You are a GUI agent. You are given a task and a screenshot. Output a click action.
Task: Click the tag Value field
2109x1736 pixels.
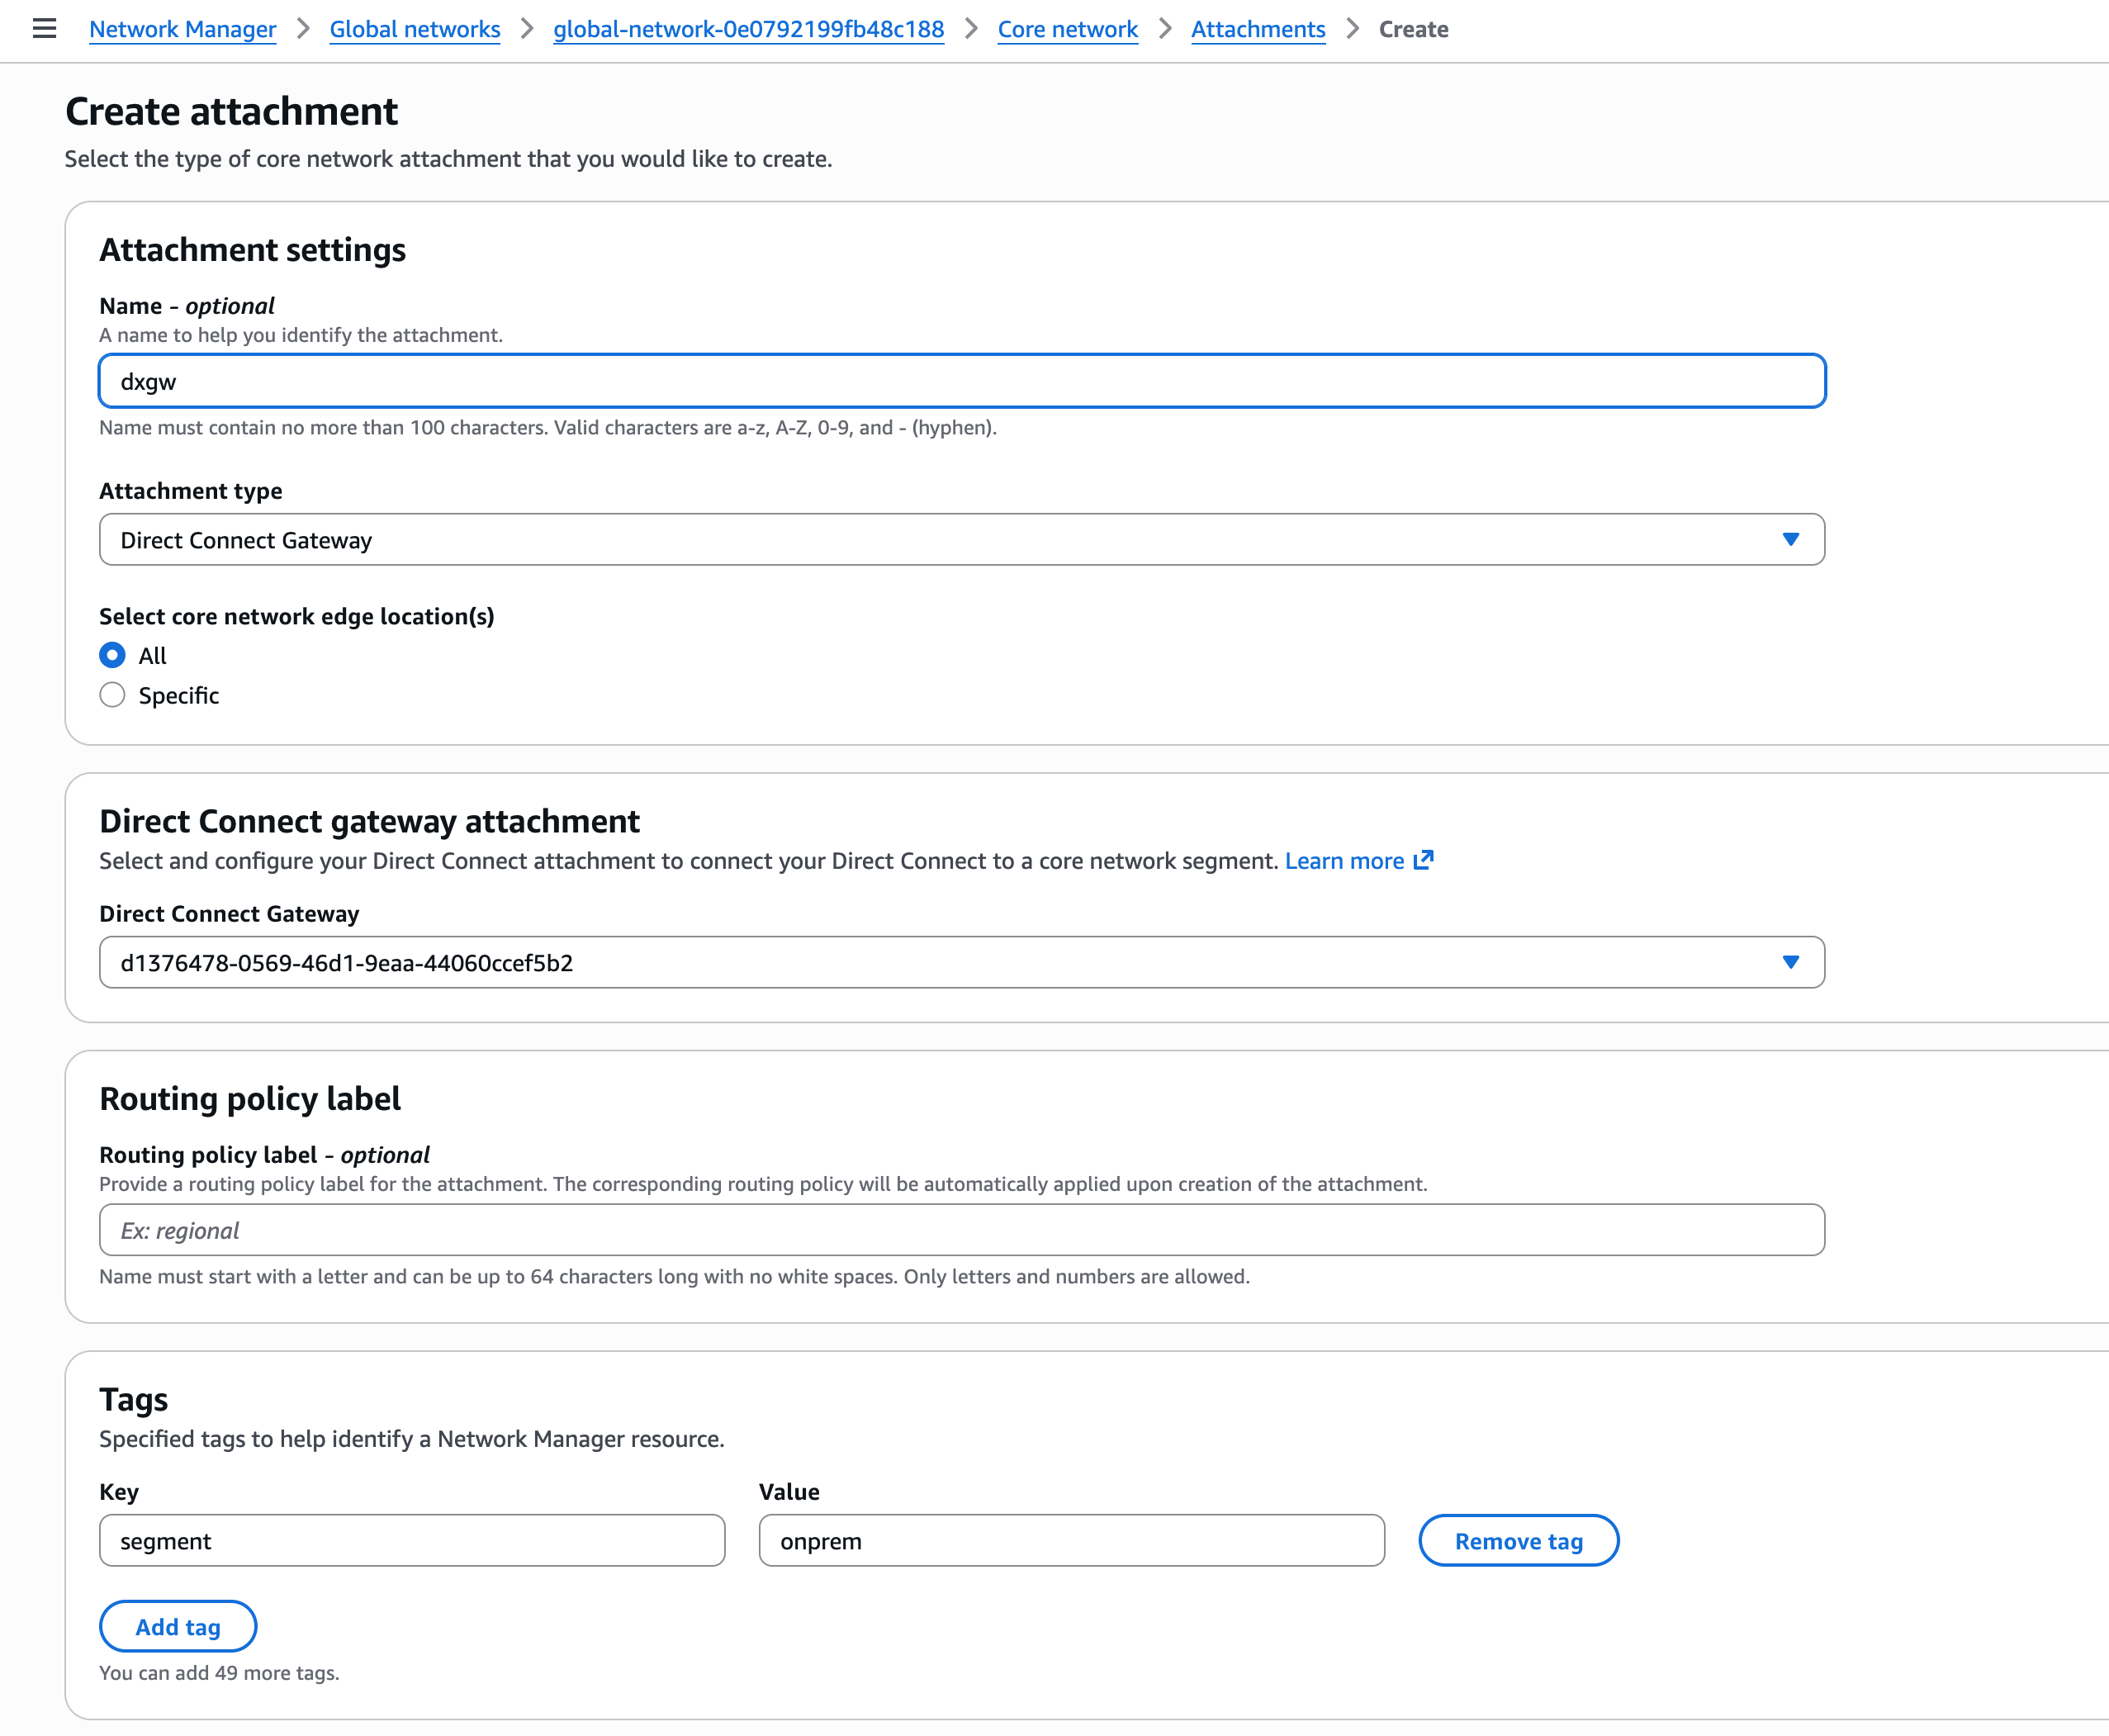tap(1071, 1541)
